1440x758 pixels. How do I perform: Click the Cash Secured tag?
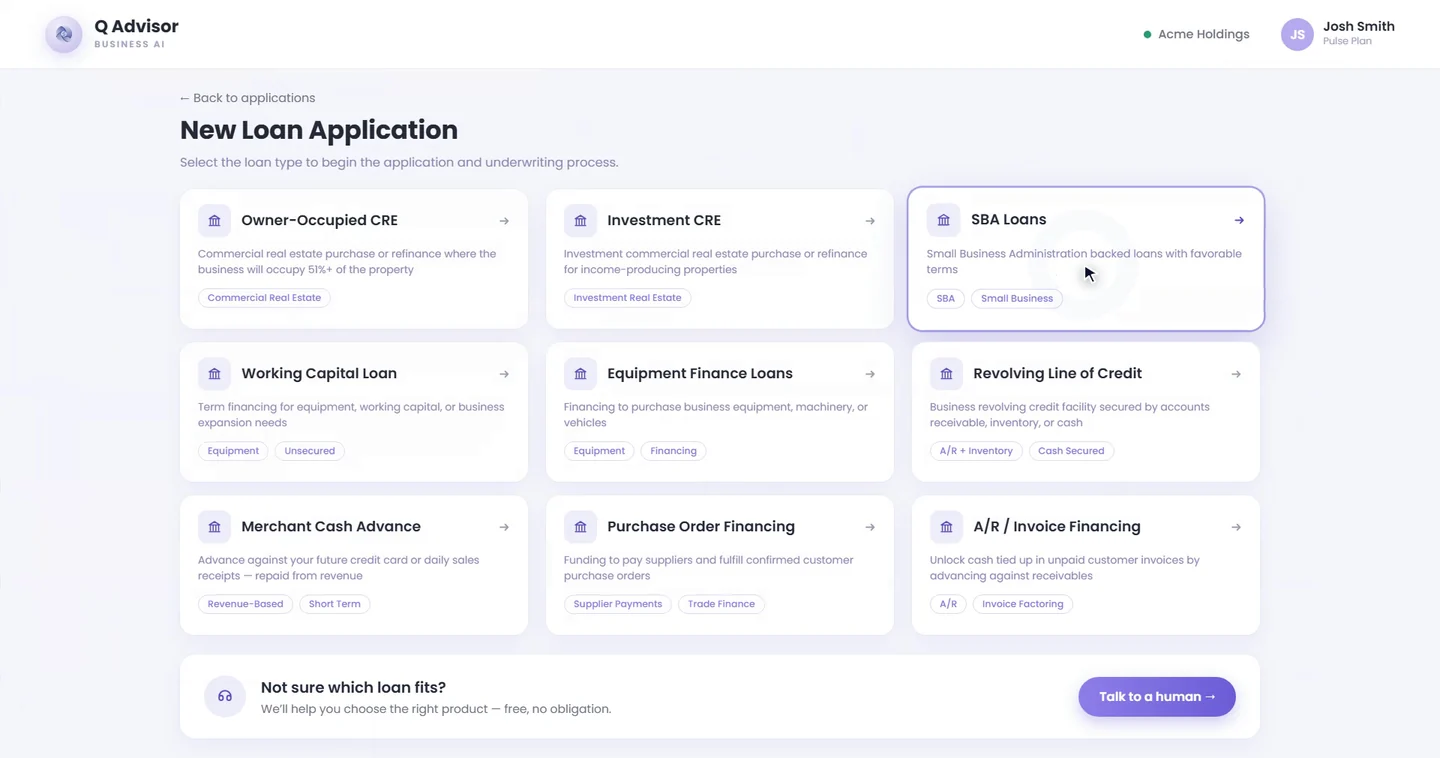click(x=1071, y=451)
